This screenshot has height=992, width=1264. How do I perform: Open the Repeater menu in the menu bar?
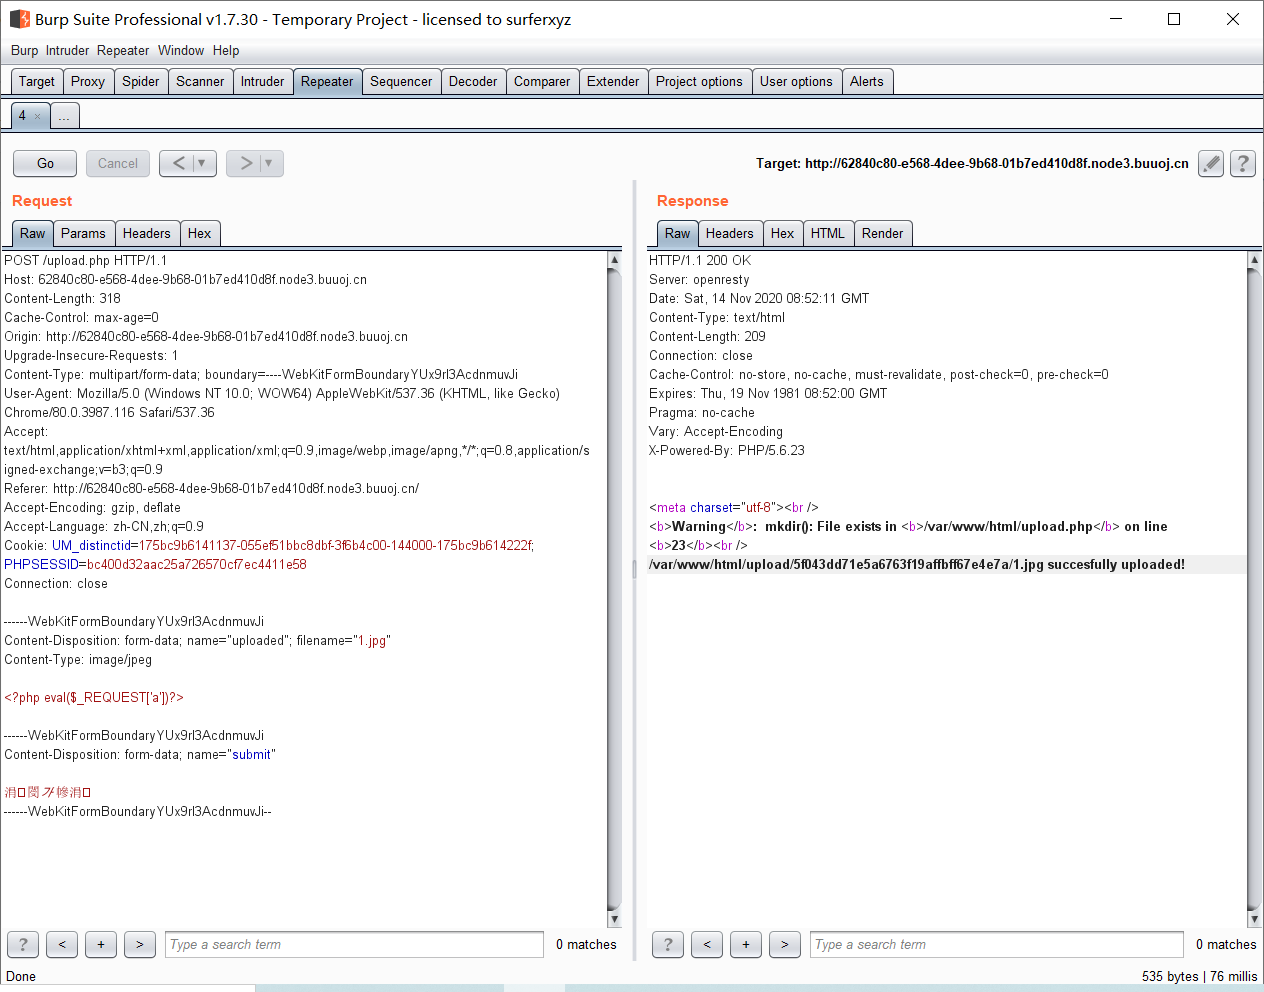tap(123, 50)
